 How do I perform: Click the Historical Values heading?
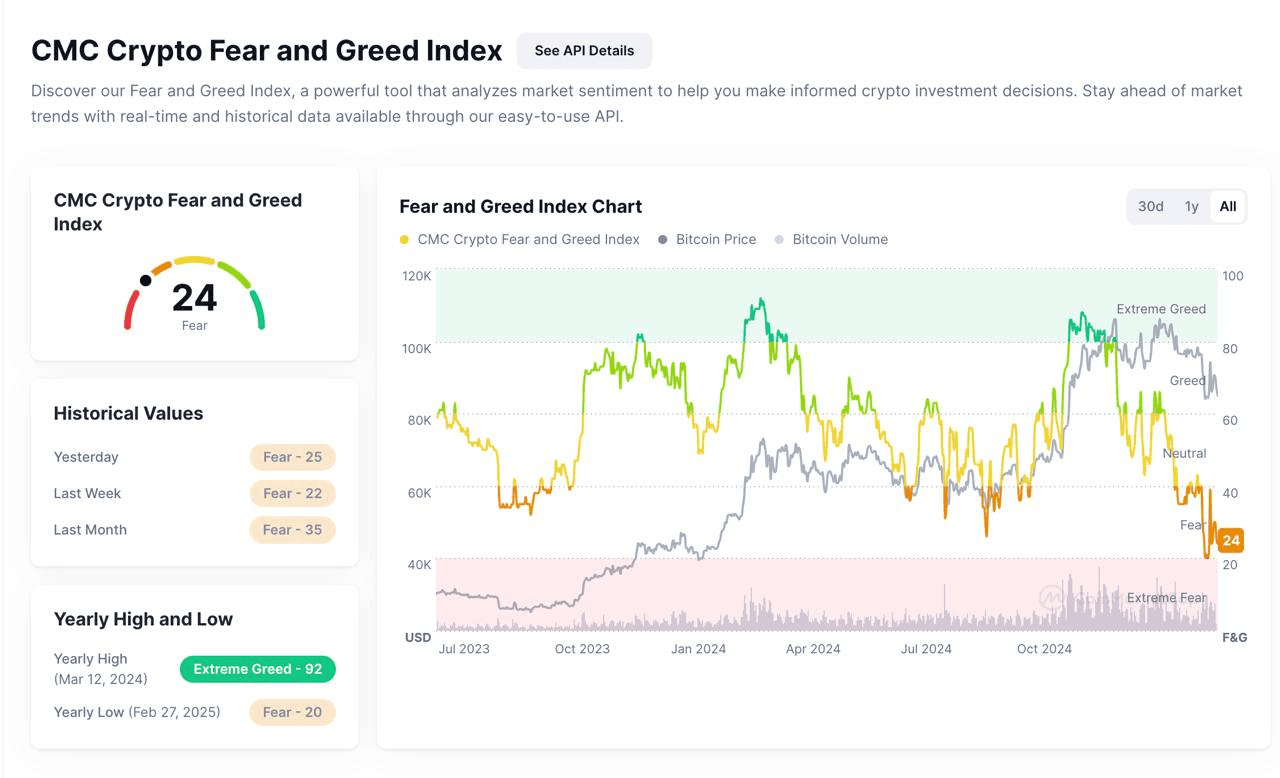(x=128, y=413)
